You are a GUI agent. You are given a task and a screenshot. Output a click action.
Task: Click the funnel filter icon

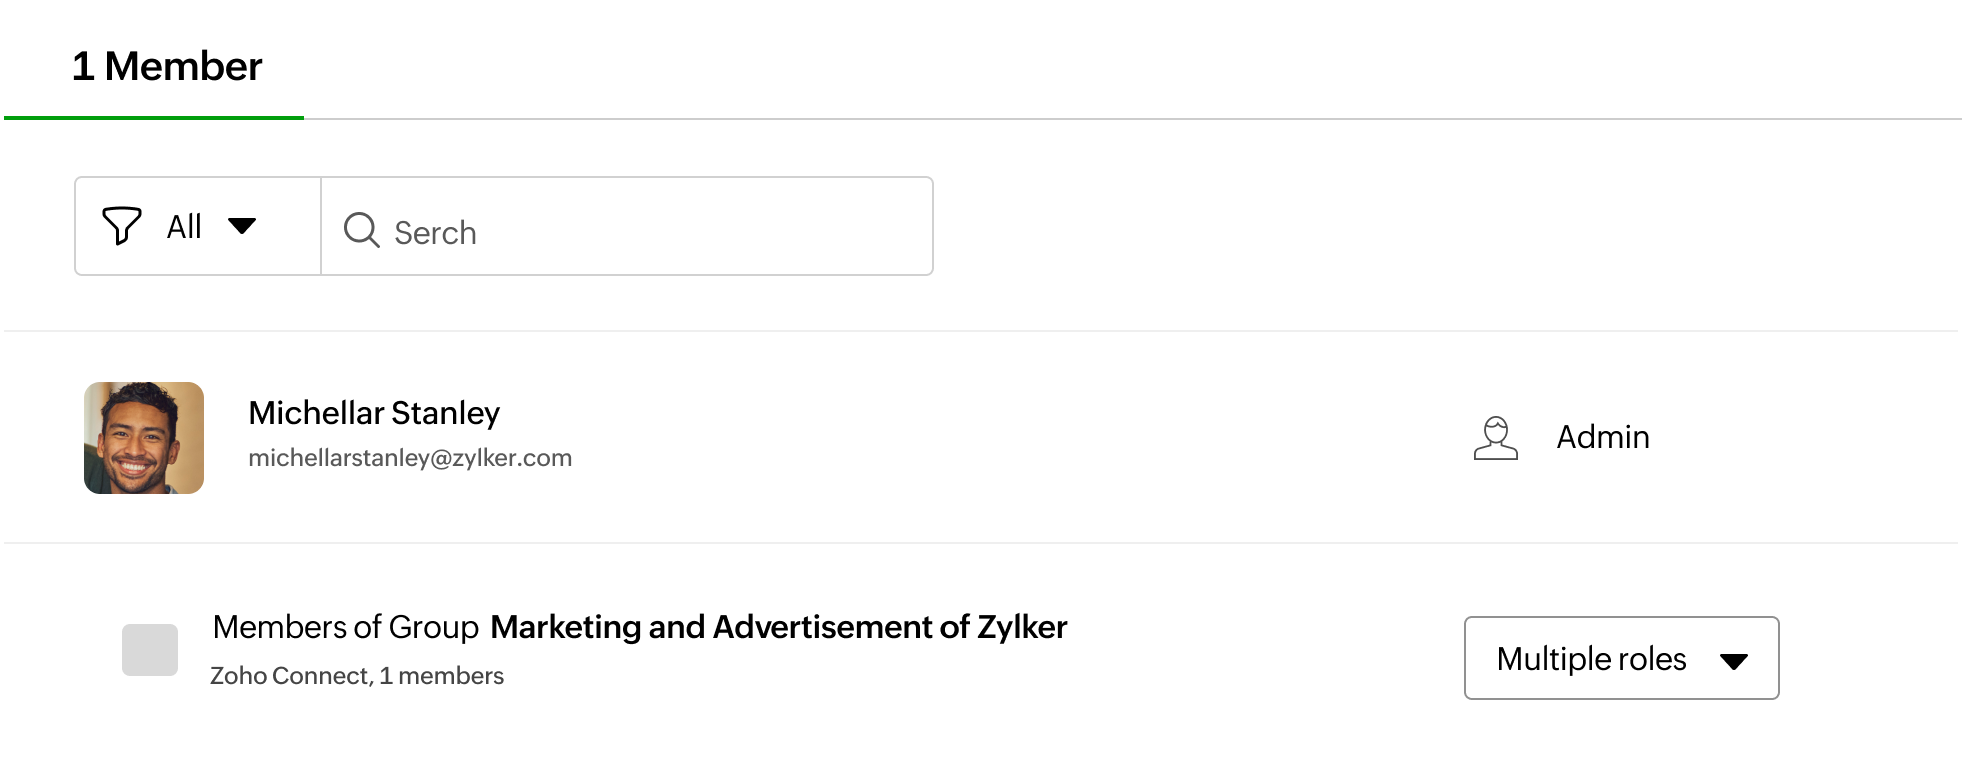[x=122, y=226]
